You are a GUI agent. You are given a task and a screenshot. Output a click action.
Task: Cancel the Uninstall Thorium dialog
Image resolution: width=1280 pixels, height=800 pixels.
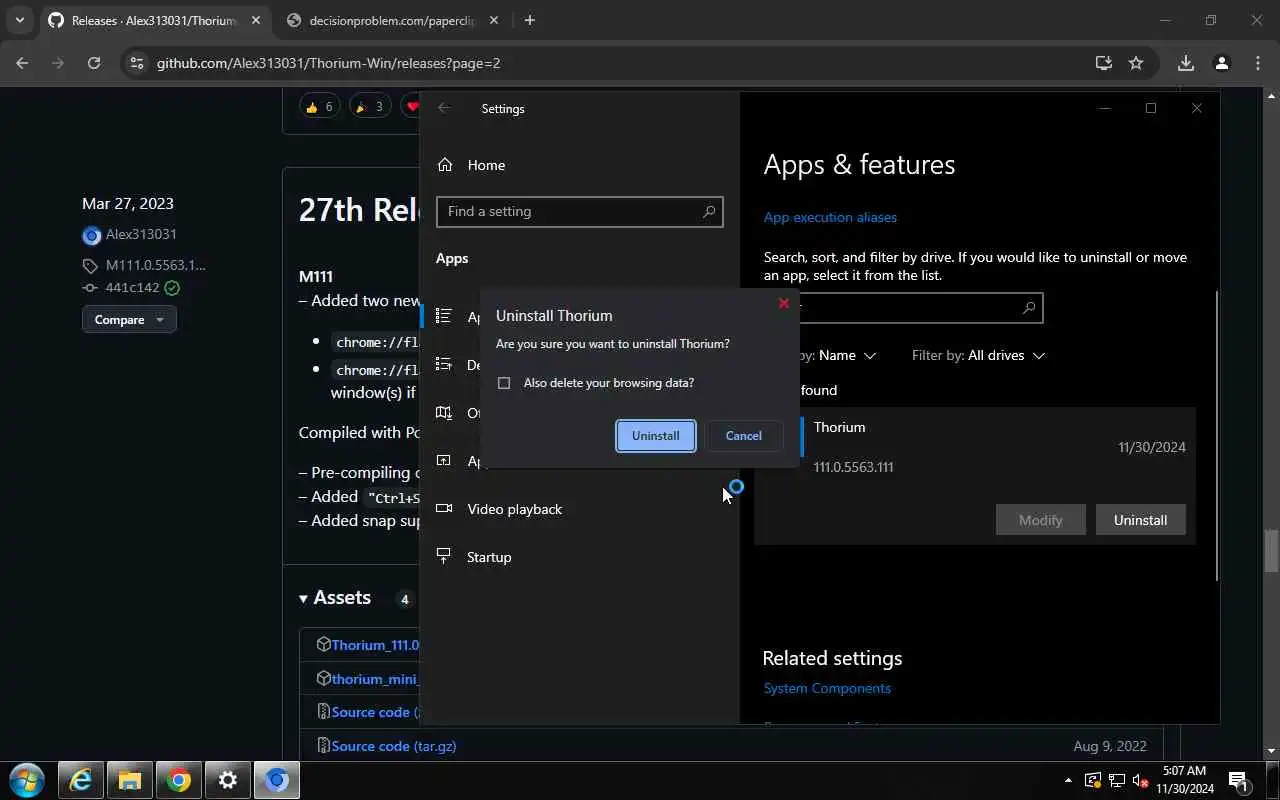(x=743, y=436)
